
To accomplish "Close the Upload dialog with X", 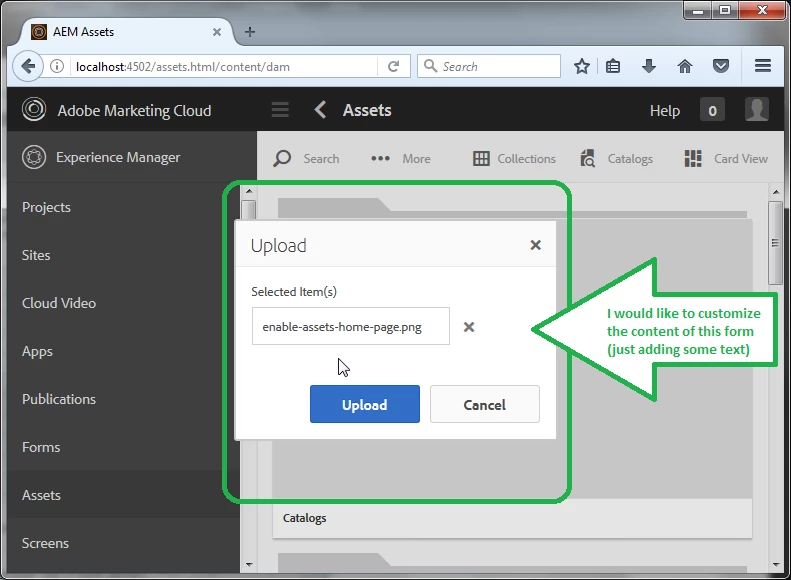I will click(x=536, y=245).
